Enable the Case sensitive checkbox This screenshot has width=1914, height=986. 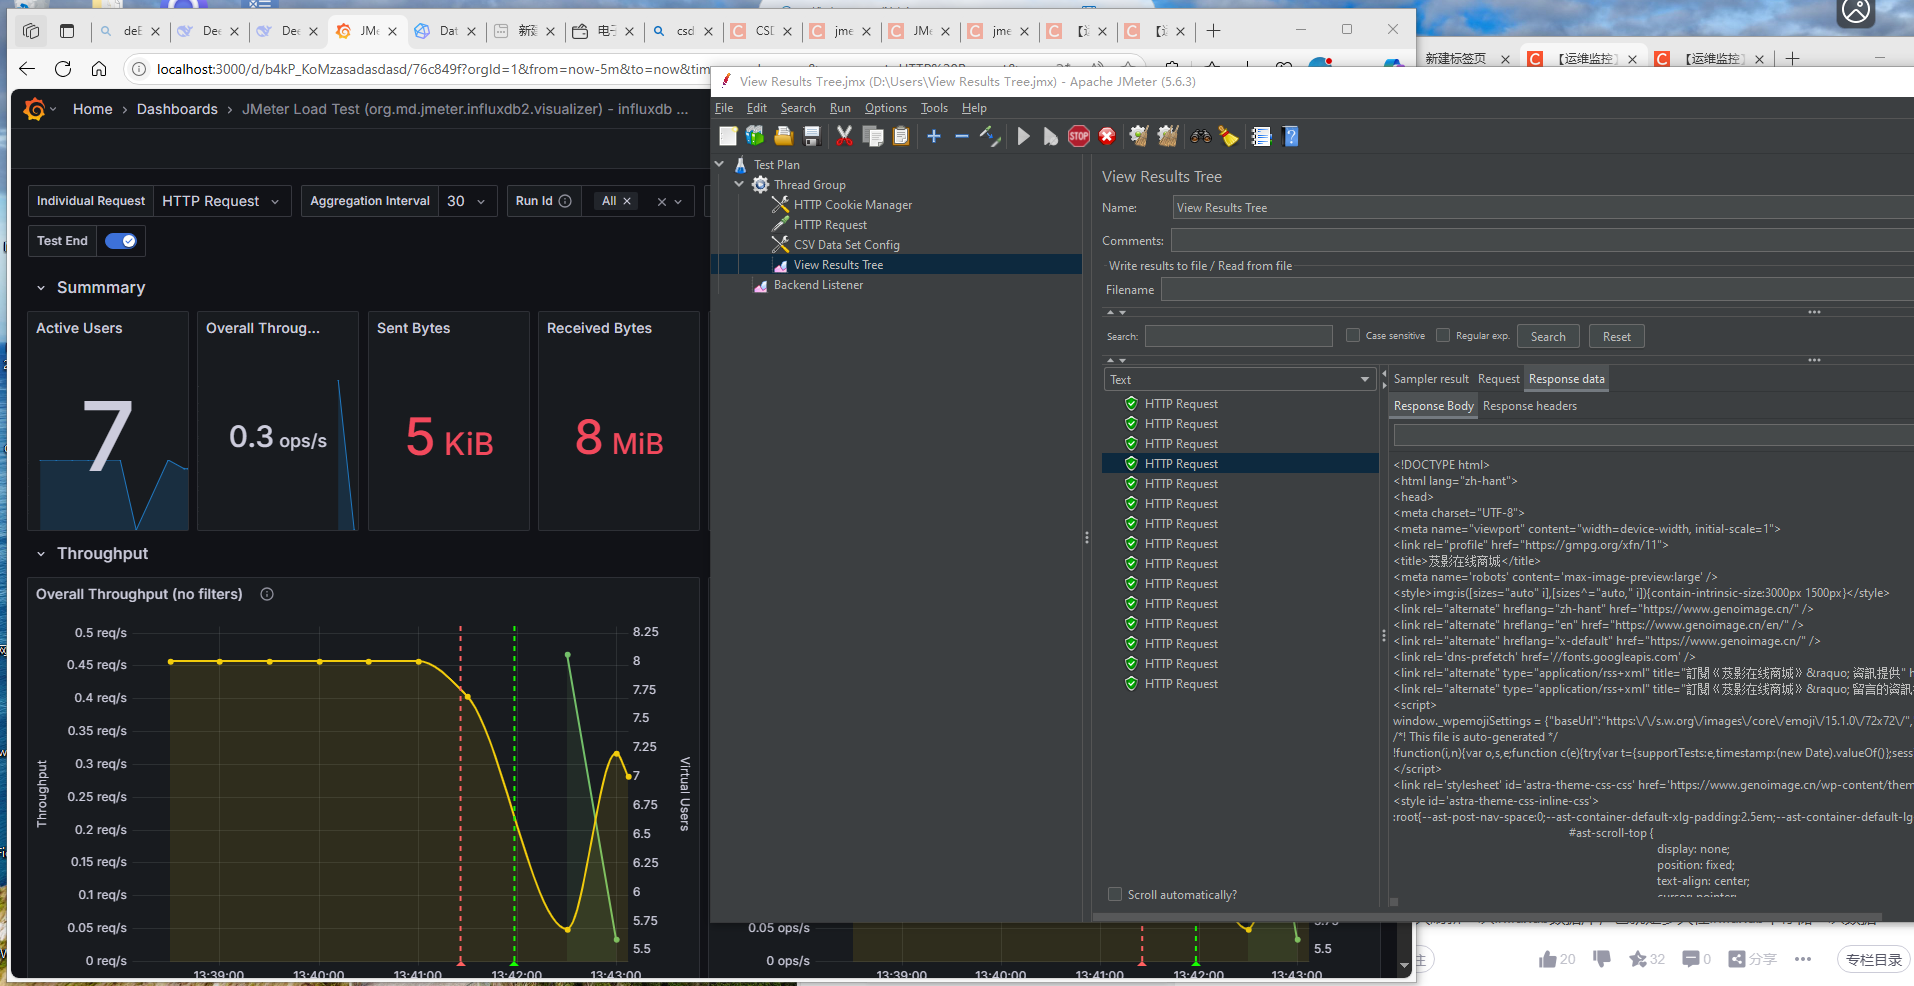[1353, 336]
